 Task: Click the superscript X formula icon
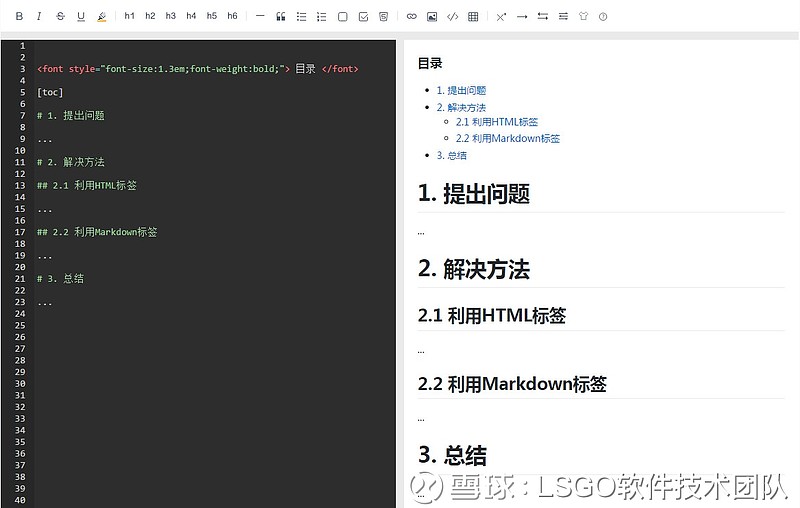pyautogui.click(x=501, y=17)
